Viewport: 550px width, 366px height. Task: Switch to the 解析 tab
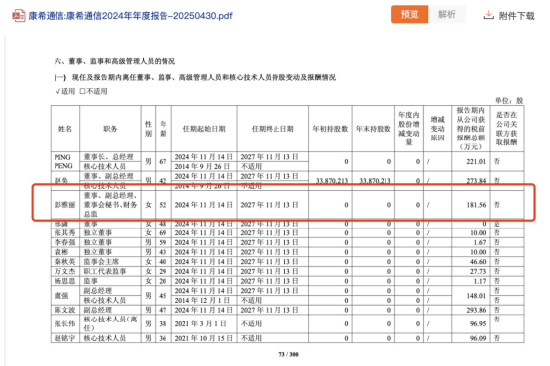[447, 14]
